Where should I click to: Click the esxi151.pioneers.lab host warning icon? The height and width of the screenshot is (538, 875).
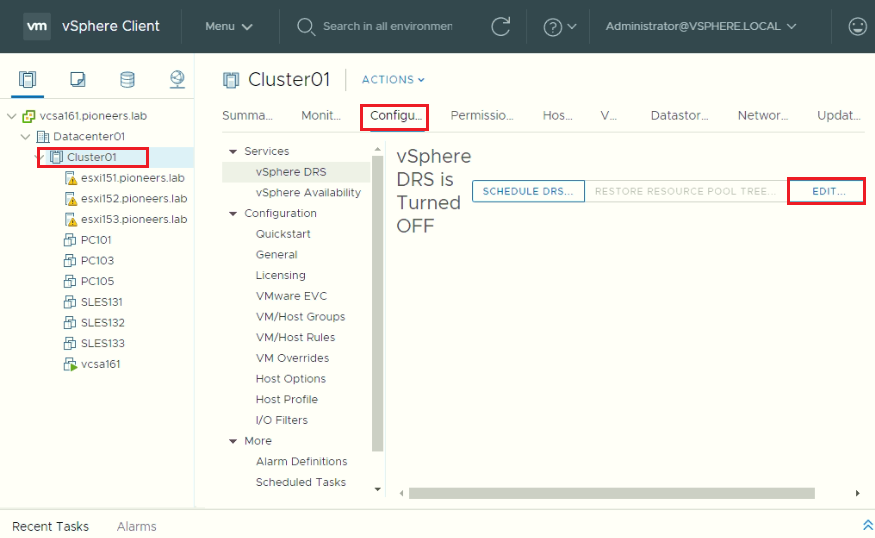tap(70, 178)
